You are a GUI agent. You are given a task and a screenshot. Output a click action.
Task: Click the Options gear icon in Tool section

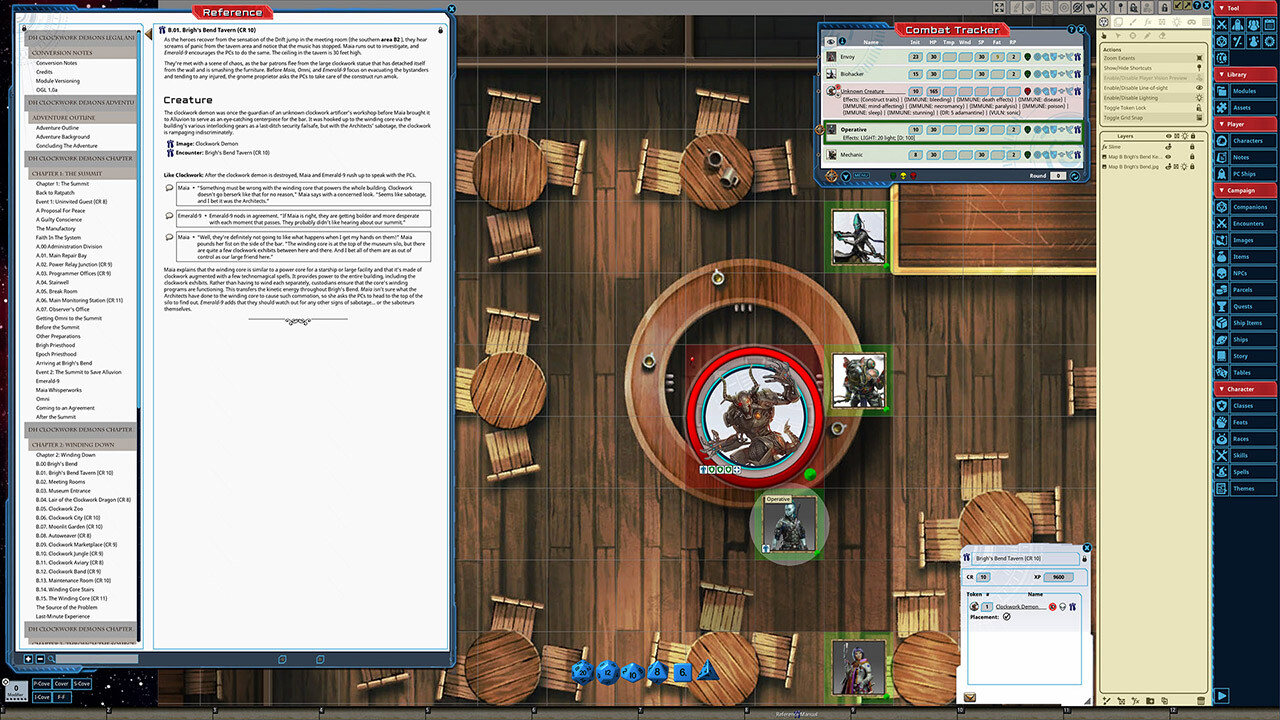[x=1268, y=41]
